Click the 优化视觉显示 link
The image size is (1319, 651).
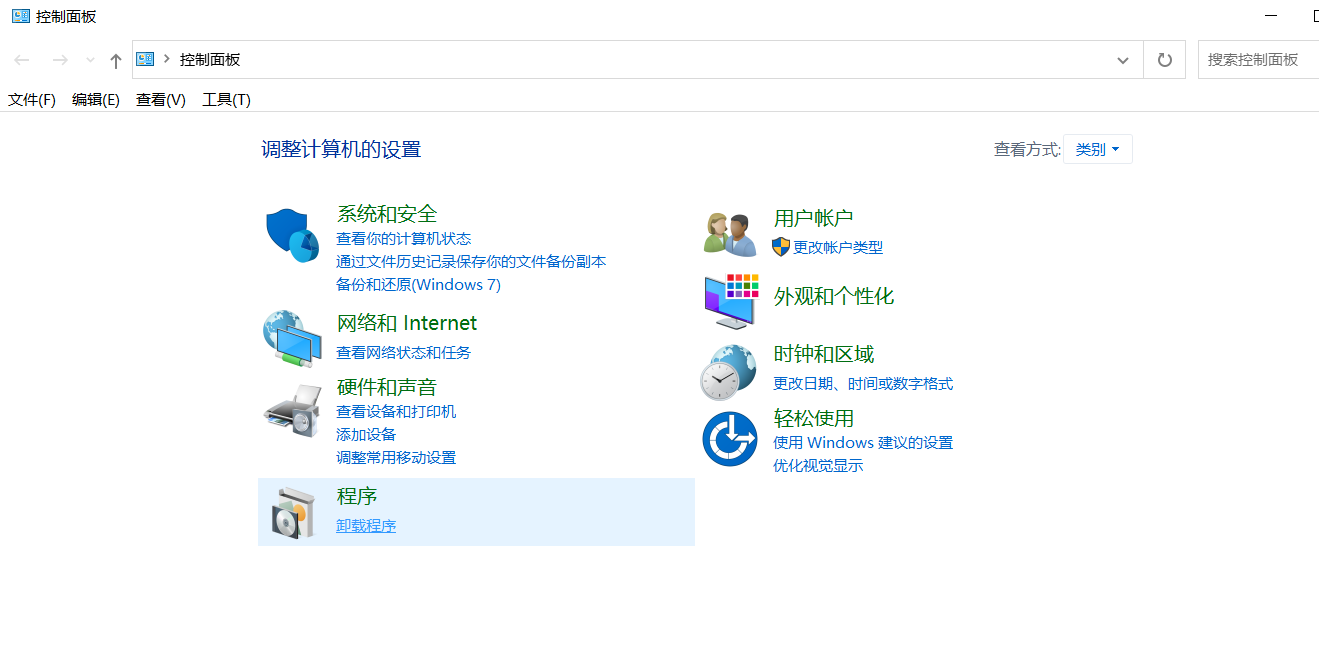[x=818, y=465]
